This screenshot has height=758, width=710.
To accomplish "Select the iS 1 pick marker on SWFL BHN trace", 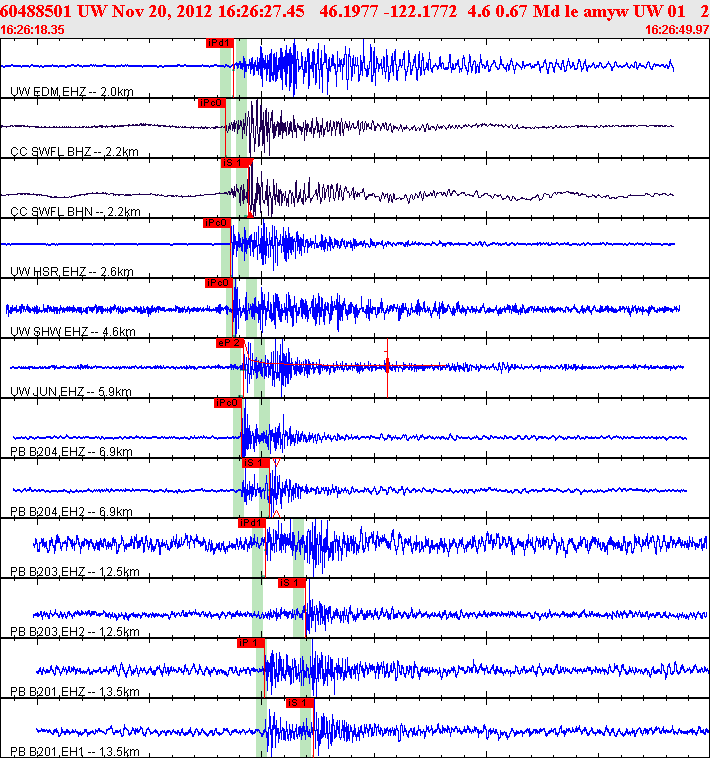I will [235, 163].
